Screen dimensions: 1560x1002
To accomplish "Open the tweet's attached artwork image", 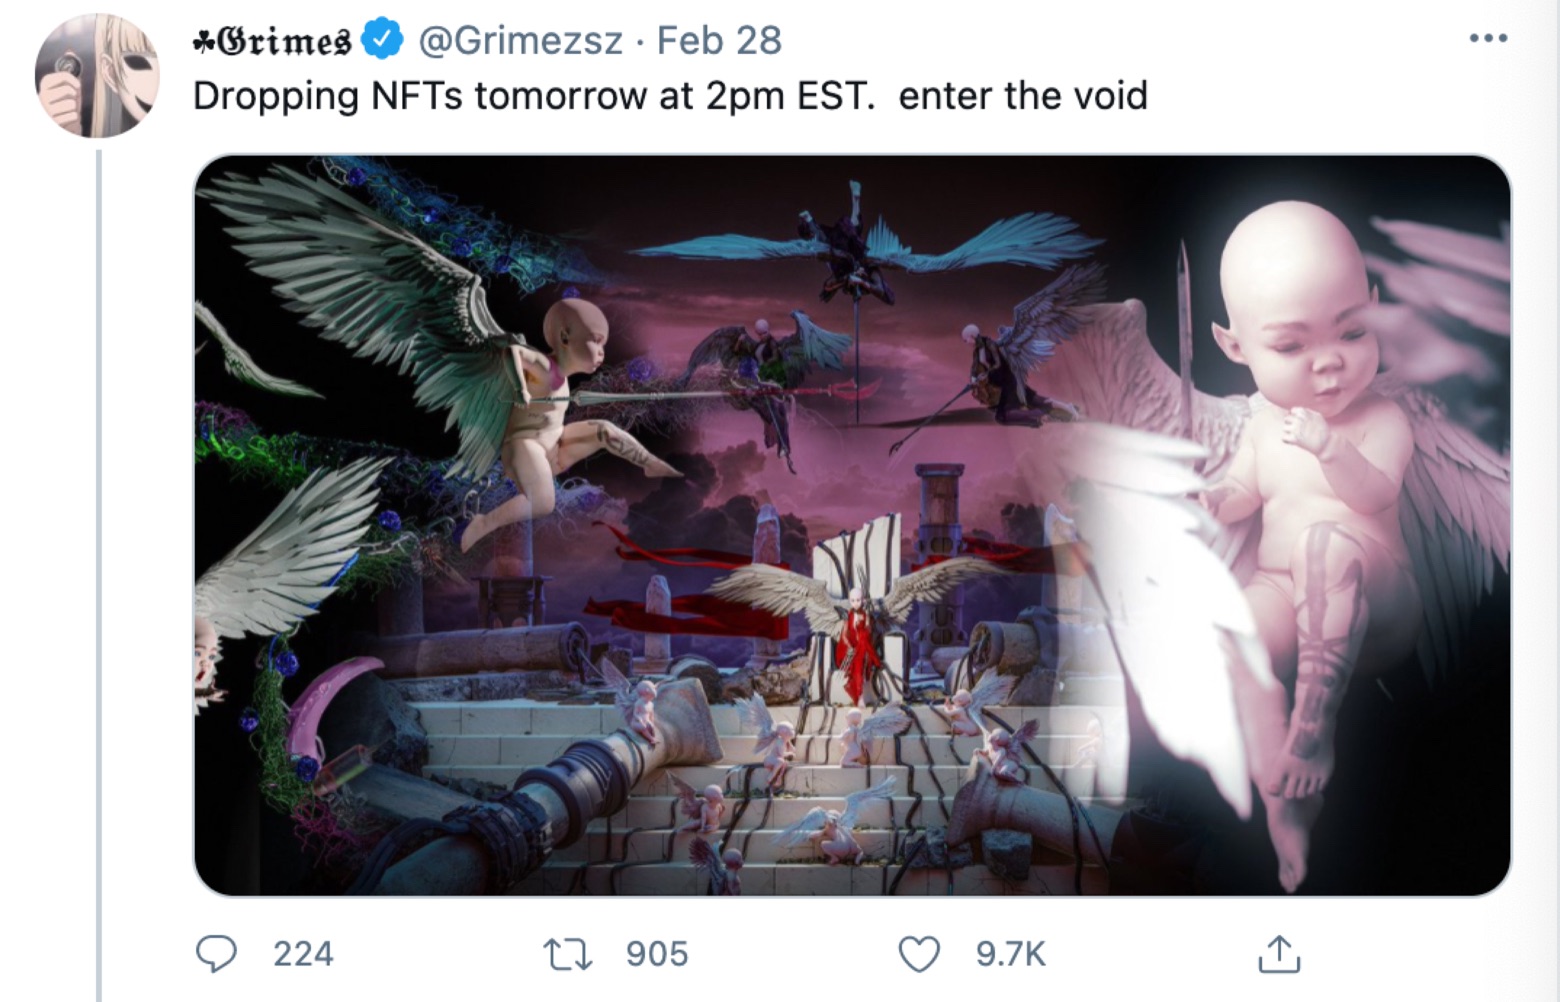I will click(852, 525).
